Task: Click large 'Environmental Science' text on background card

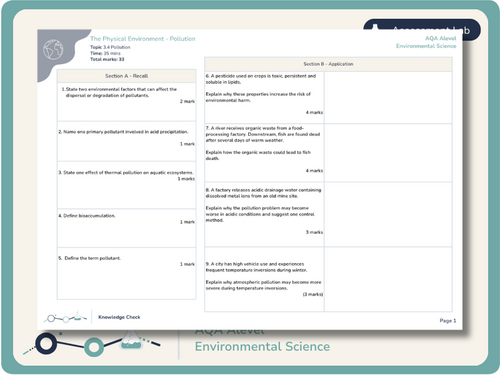Action: point(263,347)
